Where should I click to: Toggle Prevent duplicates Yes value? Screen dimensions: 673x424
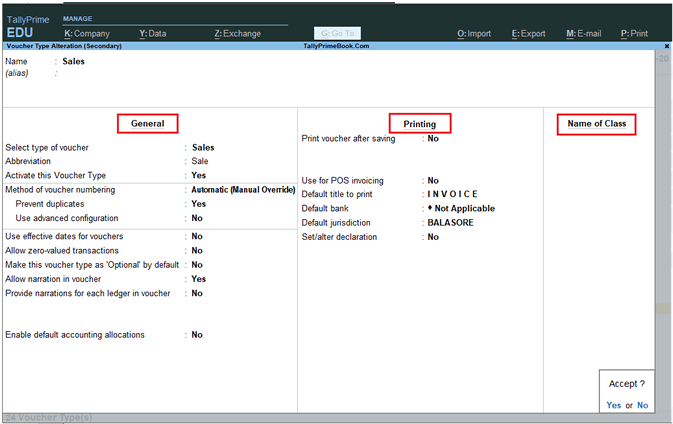[x=198, y=204]
